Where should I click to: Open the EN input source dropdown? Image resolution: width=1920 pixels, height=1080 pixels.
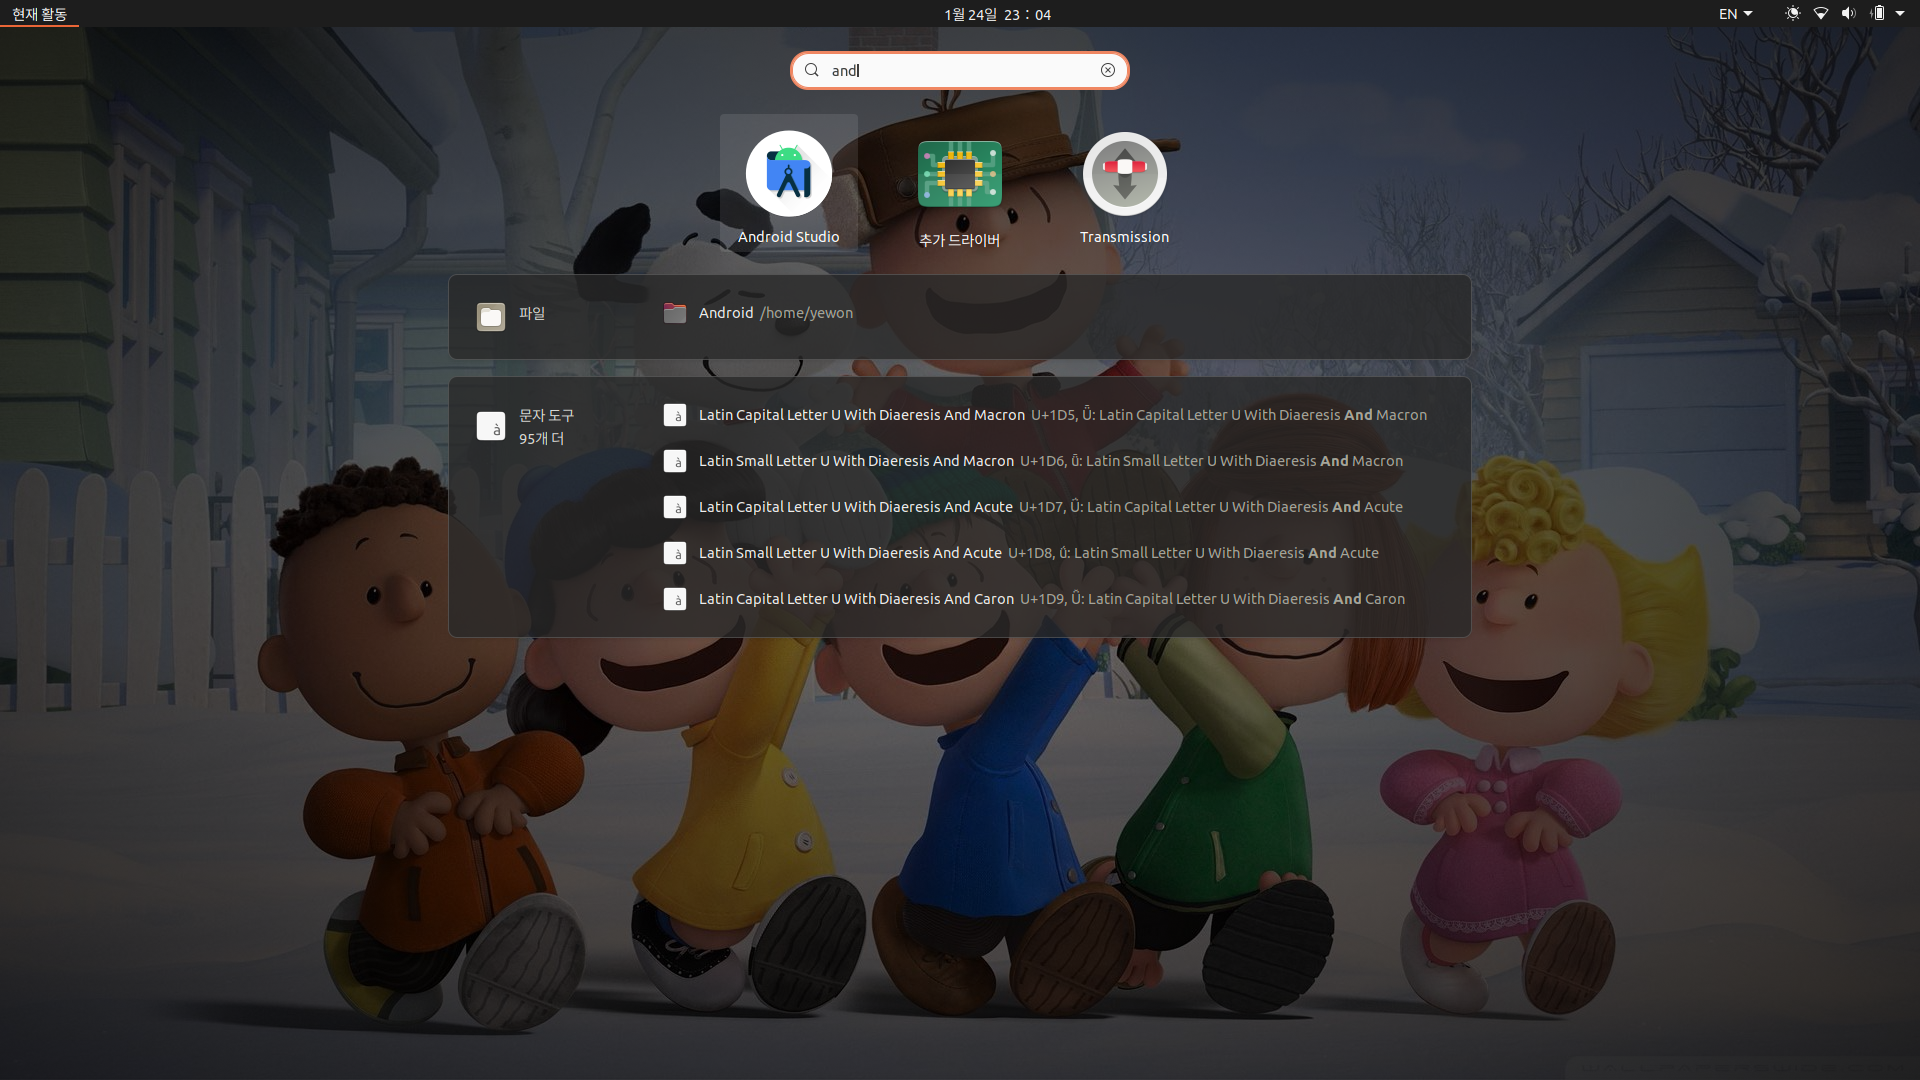coord(1735,14)
